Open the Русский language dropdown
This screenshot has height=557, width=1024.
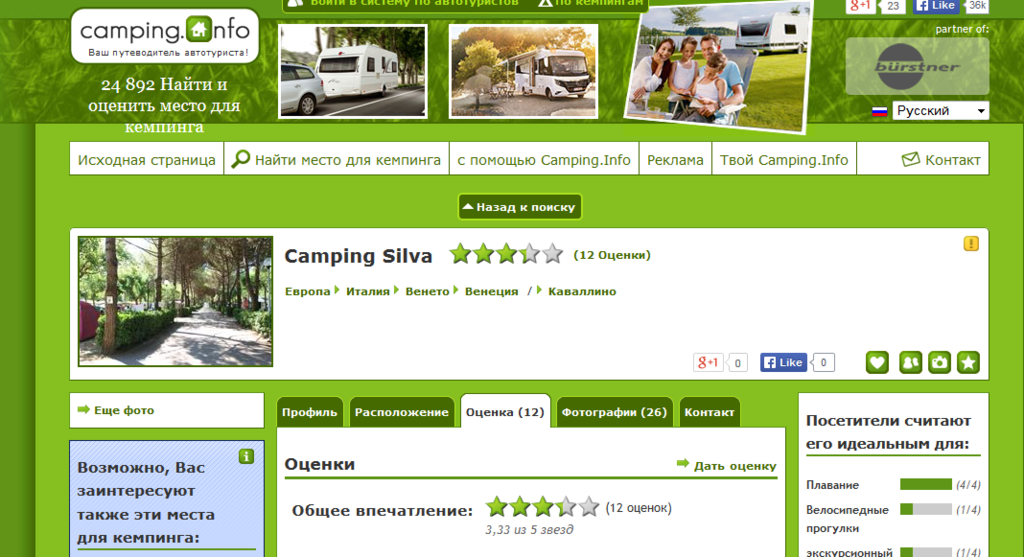[940, 111]
